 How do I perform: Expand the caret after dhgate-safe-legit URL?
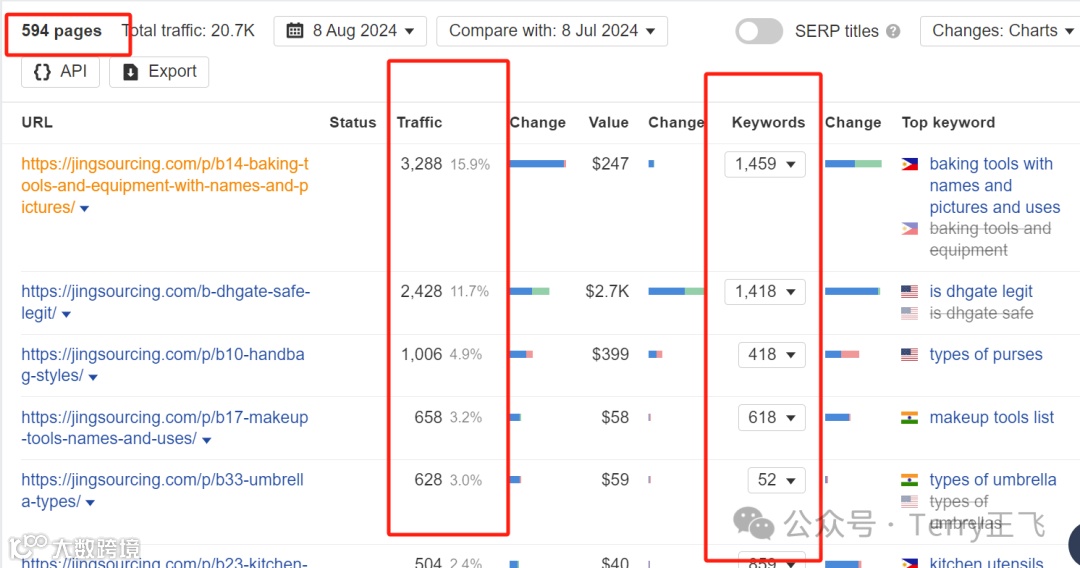point(66,315)
